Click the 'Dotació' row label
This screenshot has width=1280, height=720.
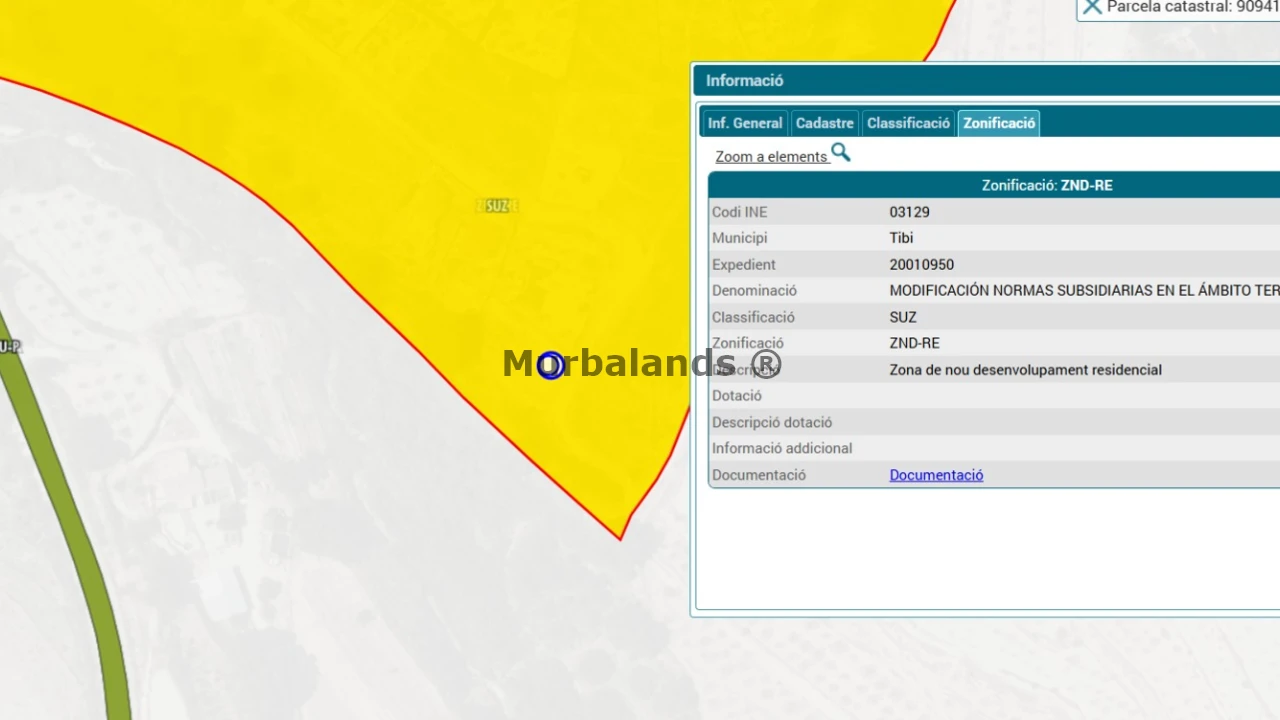[x=737, y=396]
